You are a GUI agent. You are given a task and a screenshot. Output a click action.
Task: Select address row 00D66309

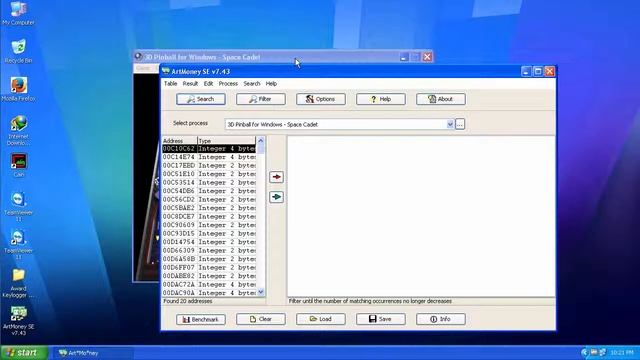[x=209, y=251]
